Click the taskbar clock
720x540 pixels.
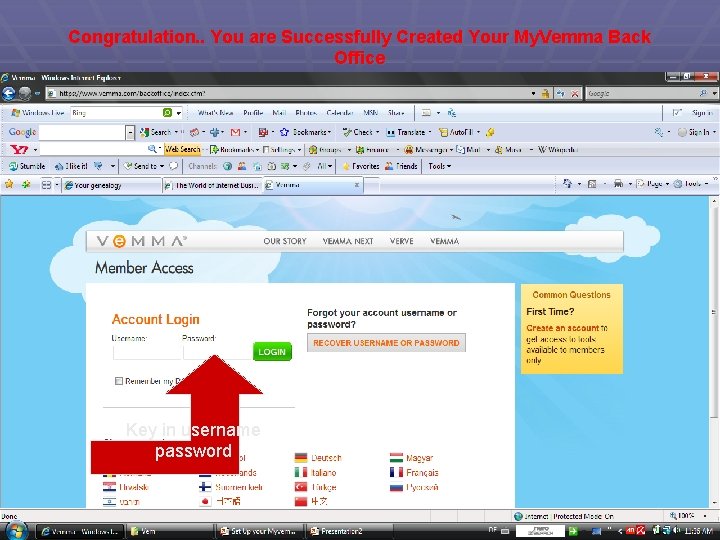pos(699,531)
